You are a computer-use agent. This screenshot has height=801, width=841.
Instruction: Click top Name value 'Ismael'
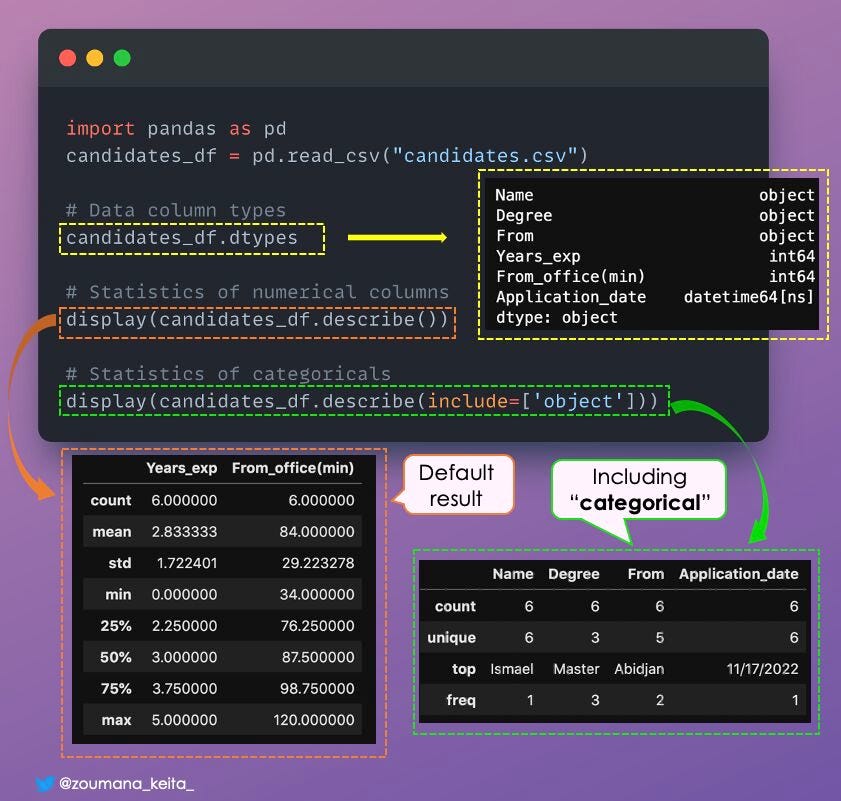(x=512, y=669)
